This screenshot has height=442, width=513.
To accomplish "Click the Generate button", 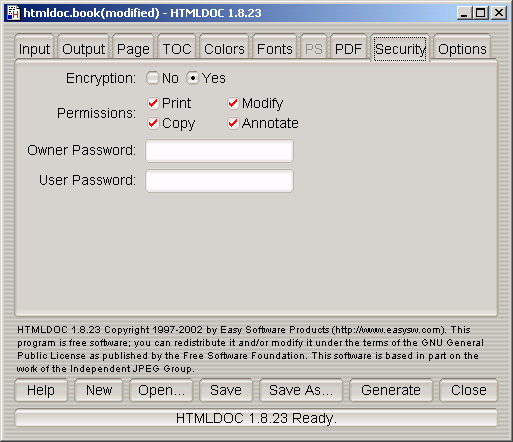I will pos(391,390).
